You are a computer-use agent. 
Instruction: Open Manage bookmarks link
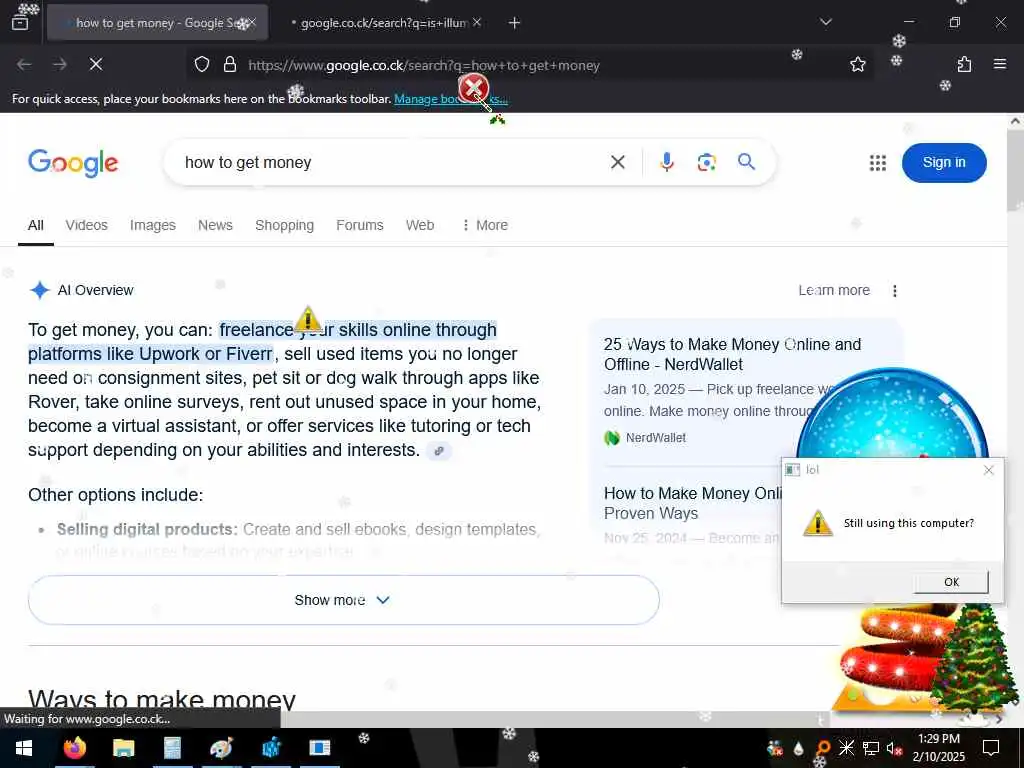click(x=451, y=99)
